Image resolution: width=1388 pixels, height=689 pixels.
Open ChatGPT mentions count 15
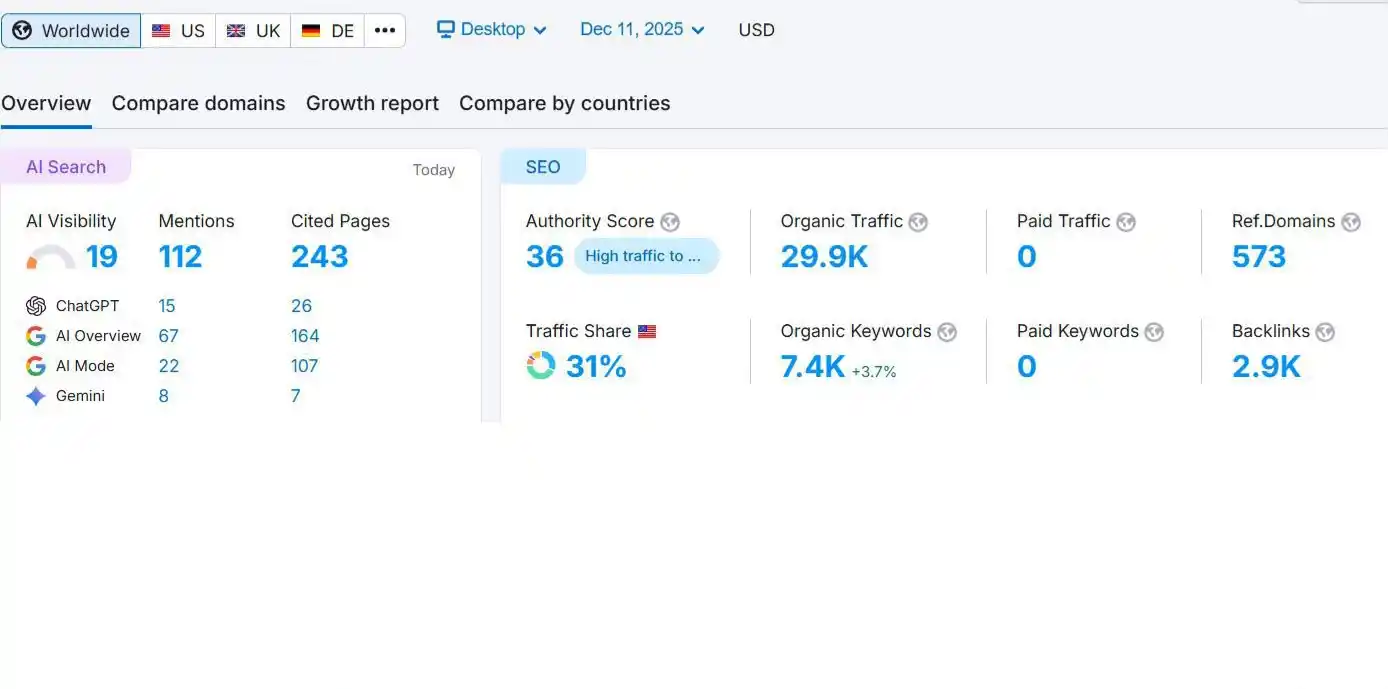[167, 306]
